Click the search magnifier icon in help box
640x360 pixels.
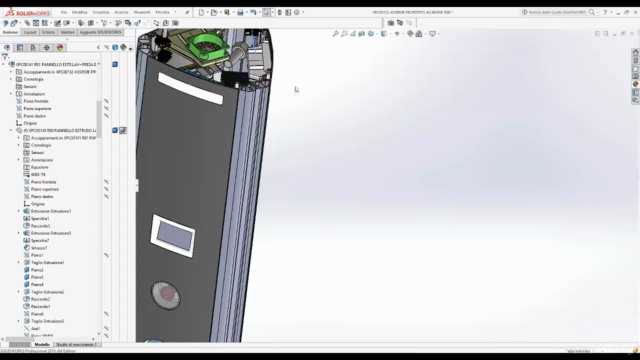(591, 12)
